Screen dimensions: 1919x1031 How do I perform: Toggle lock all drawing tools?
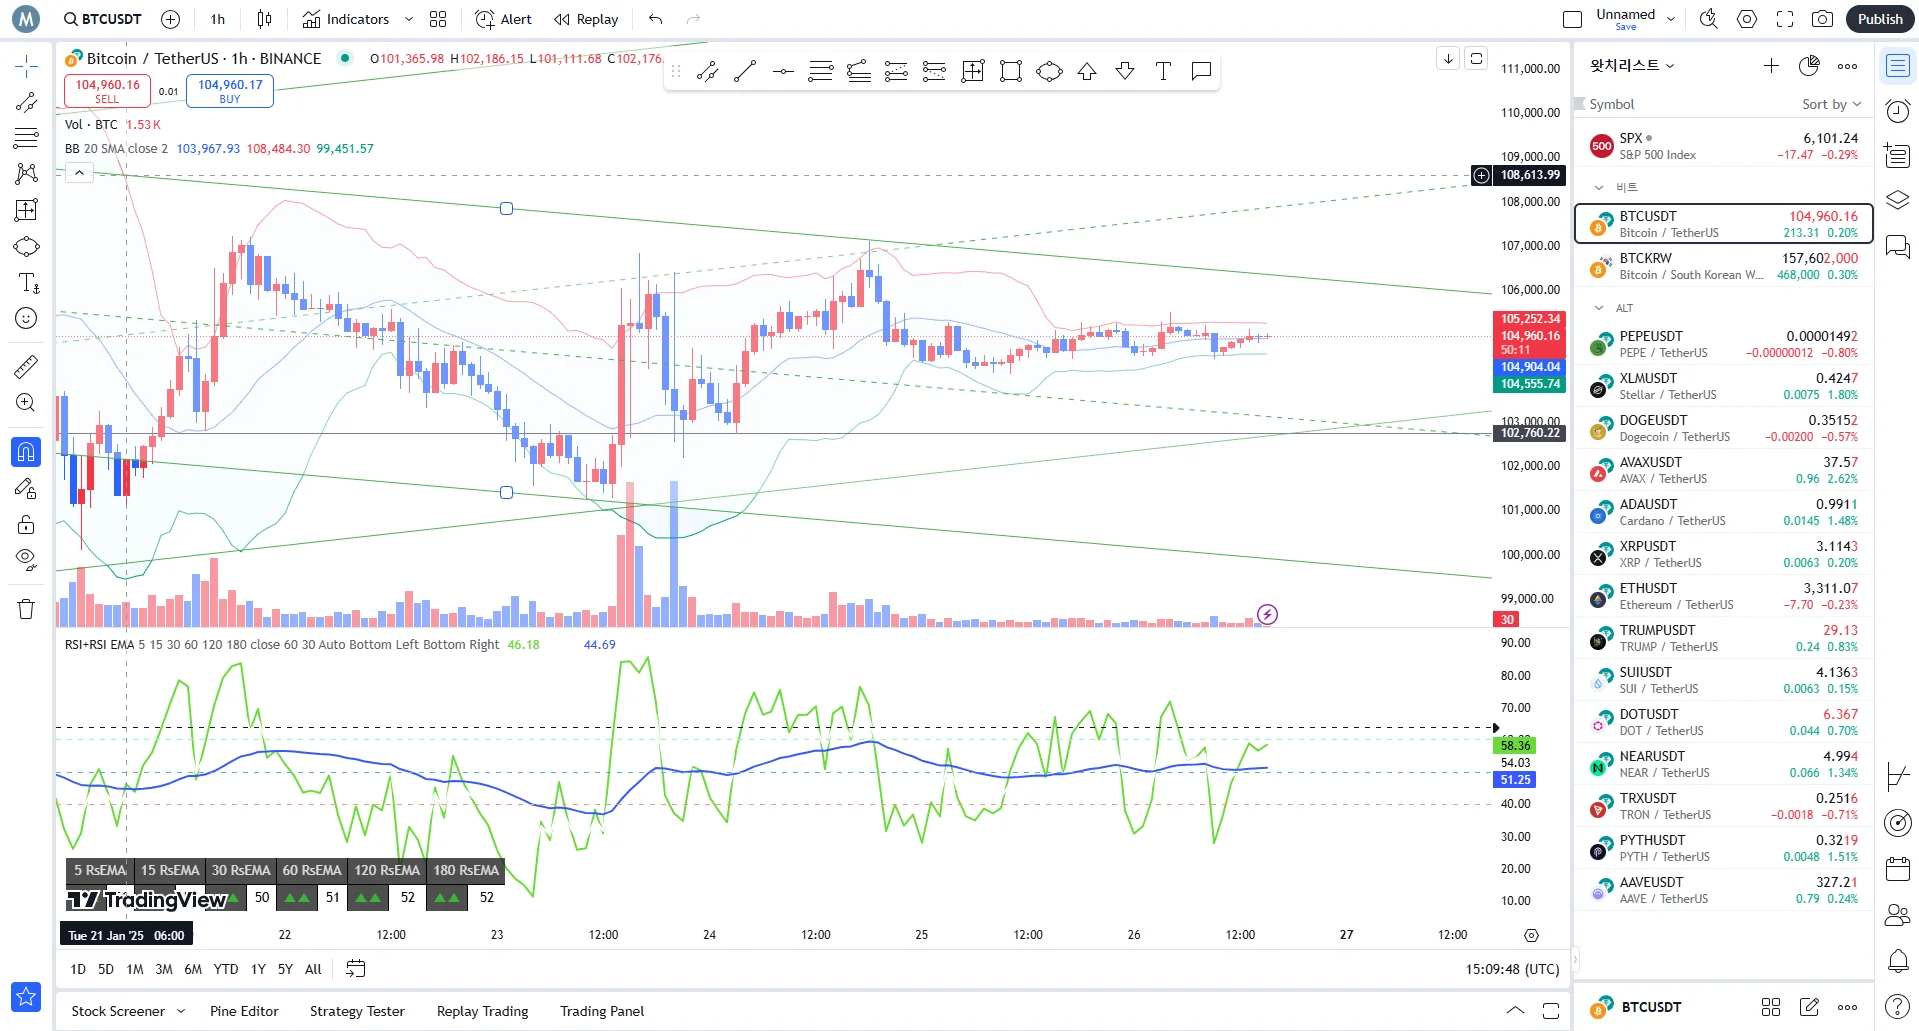click(26, 524)
